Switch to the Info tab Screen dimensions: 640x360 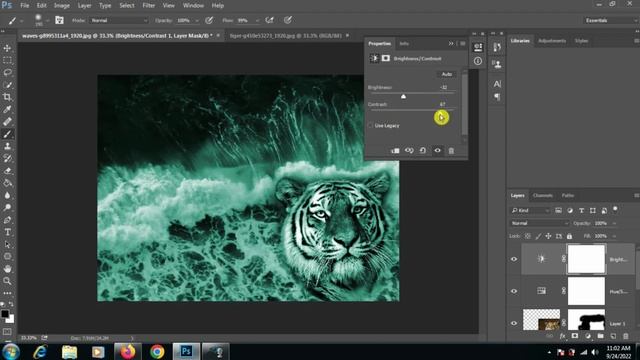(404, 44)
